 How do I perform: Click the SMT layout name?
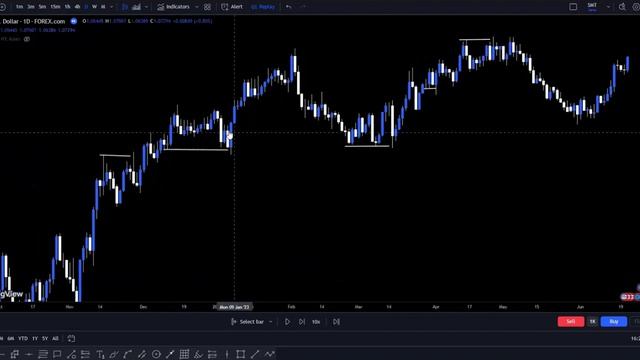592,6
